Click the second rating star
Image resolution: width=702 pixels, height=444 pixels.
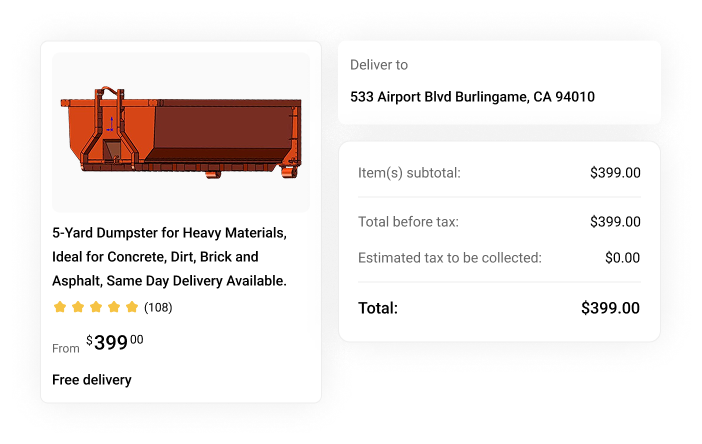pos(78,307)
